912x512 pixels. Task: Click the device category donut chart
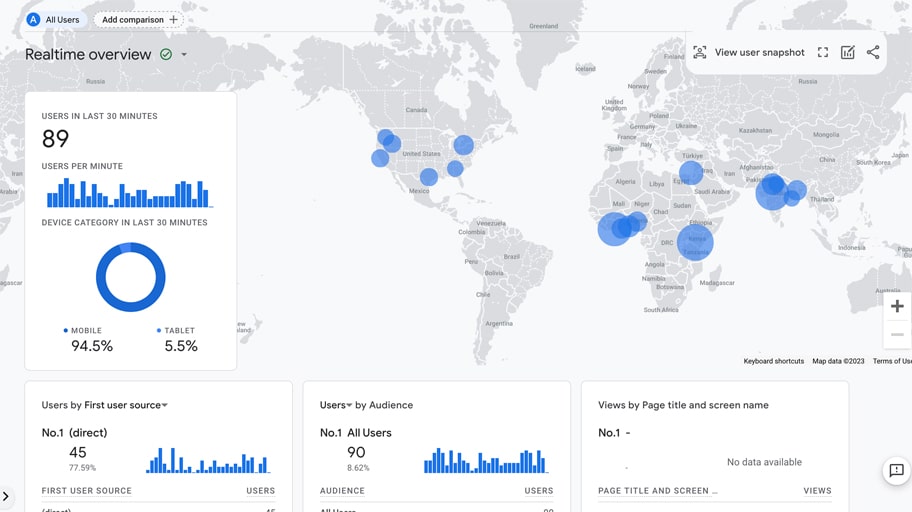tap(130, 277)
